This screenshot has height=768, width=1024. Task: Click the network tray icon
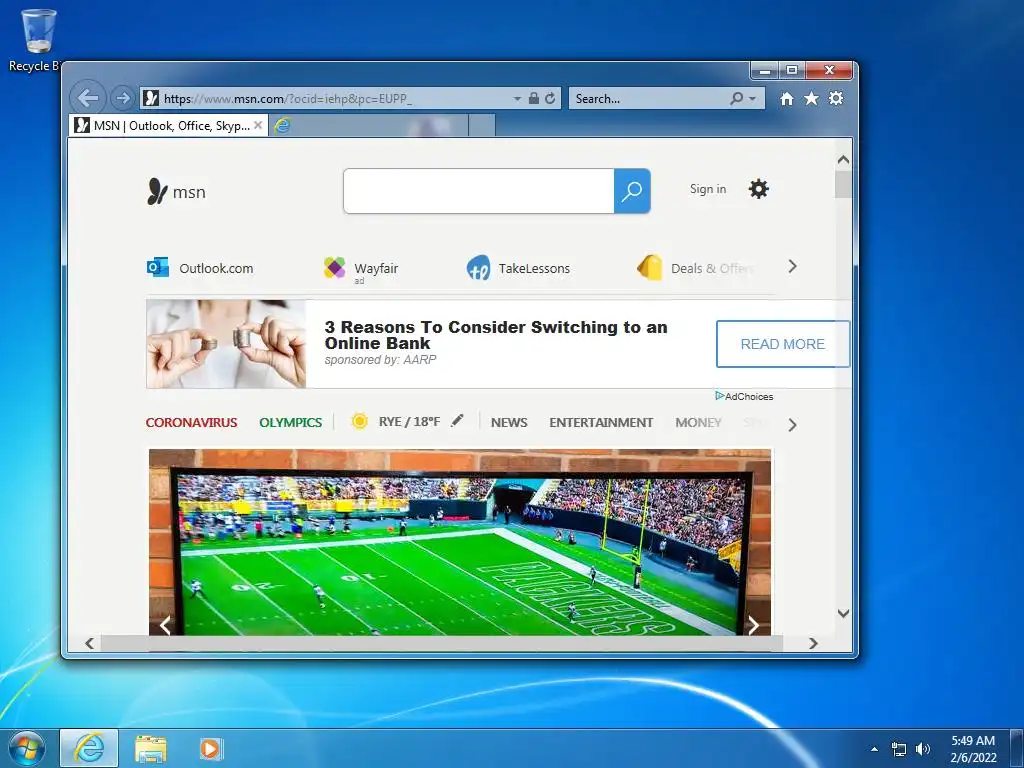point(899,749)
